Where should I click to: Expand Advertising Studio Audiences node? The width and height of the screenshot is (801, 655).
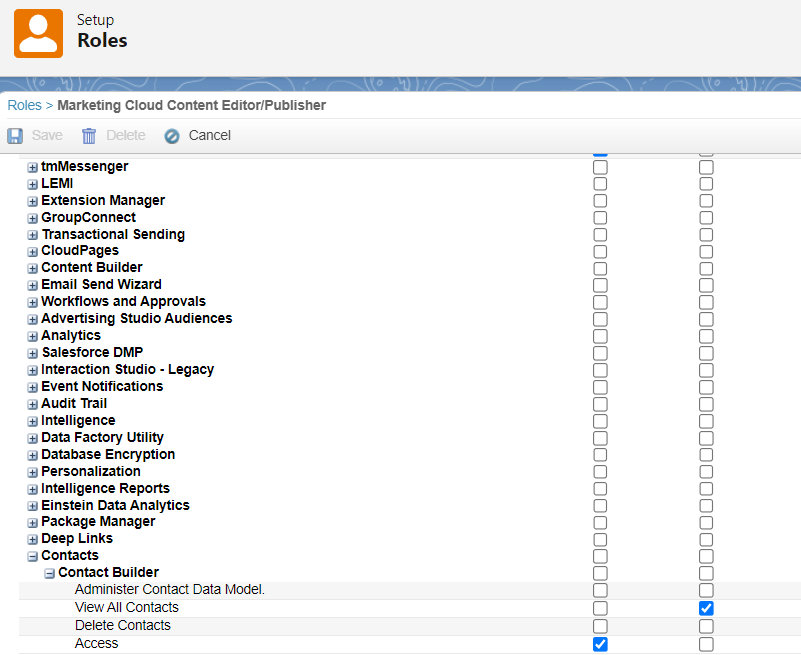point(33,319)
